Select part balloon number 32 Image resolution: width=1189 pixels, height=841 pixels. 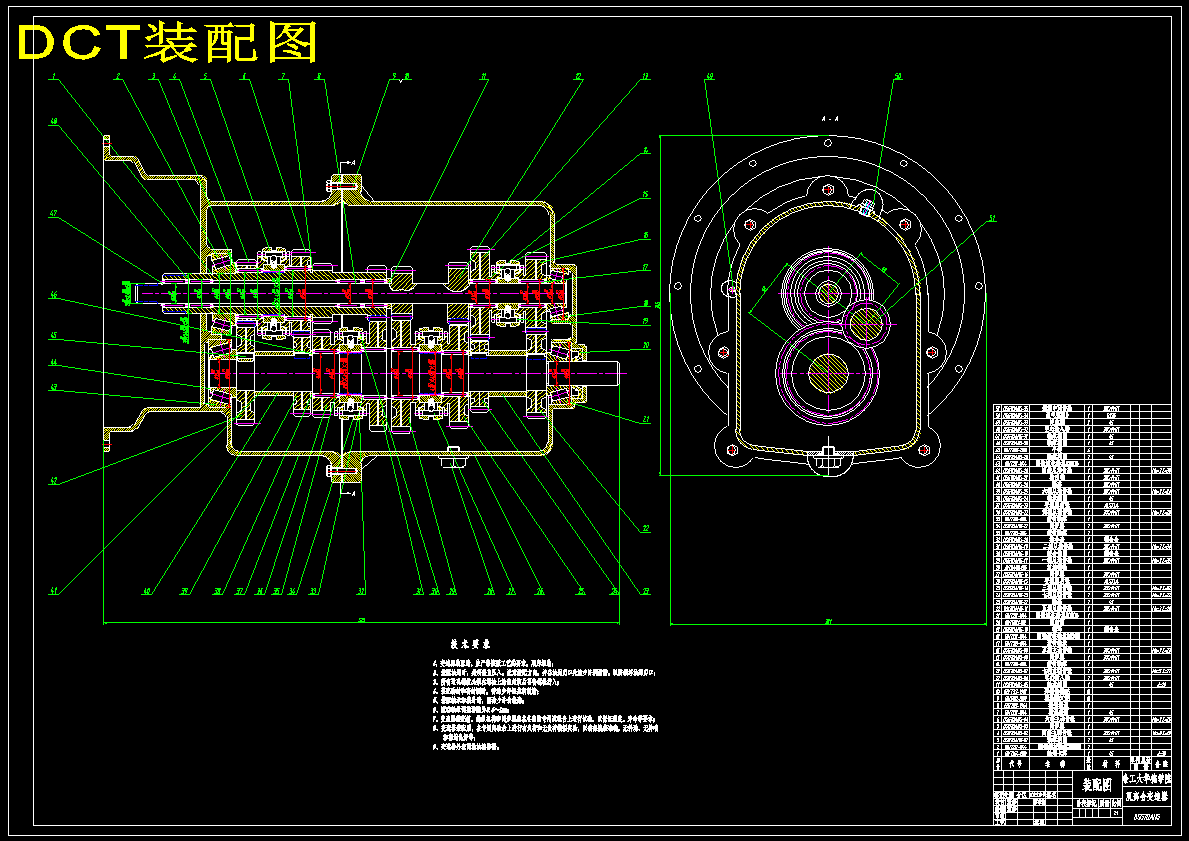point(362,591)
